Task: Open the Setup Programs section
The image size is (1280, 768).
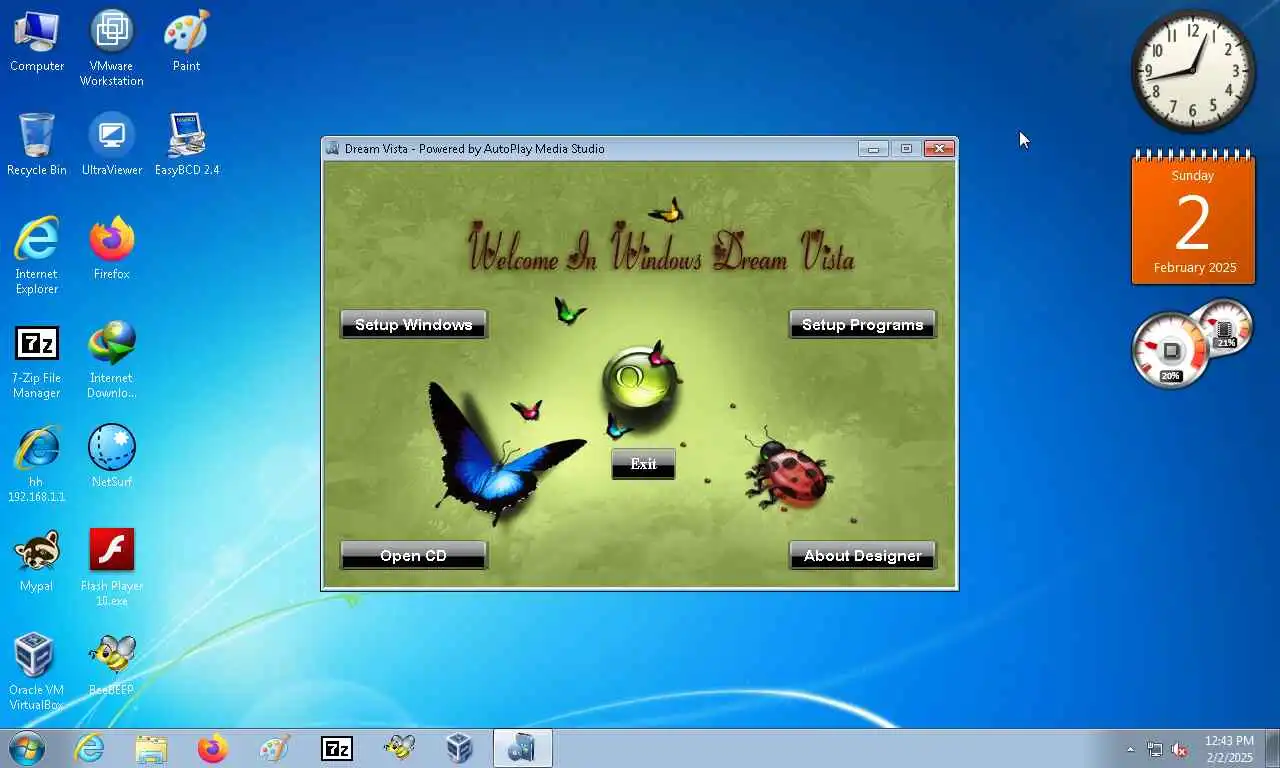Action: 862,324
